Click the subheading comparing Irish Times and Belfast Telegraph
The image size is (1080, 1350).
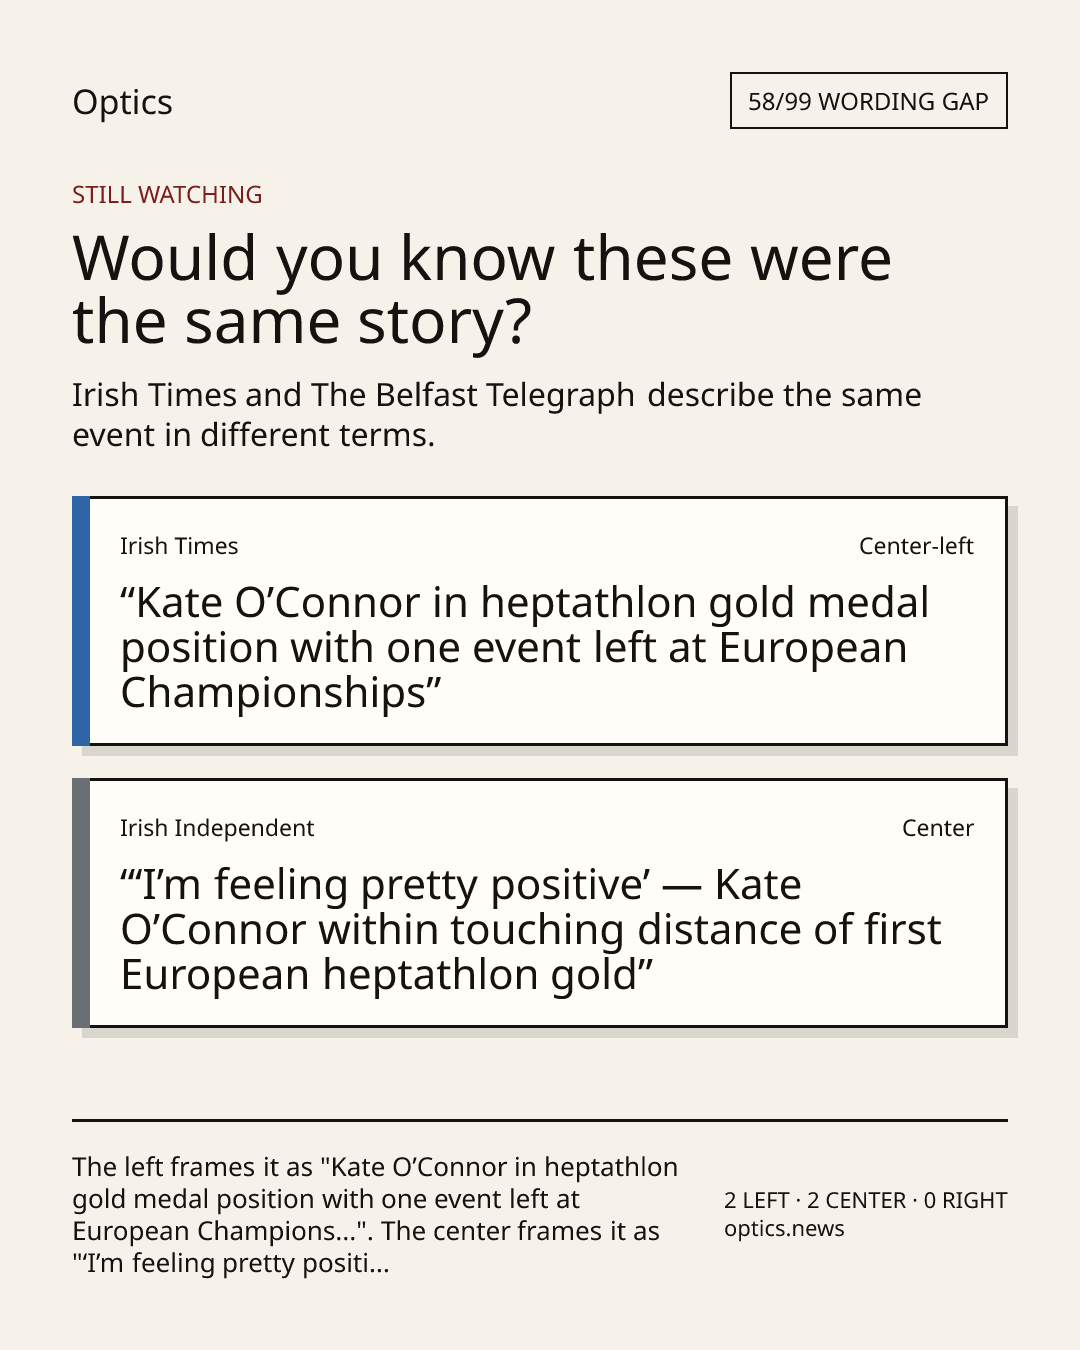[496, 415]
